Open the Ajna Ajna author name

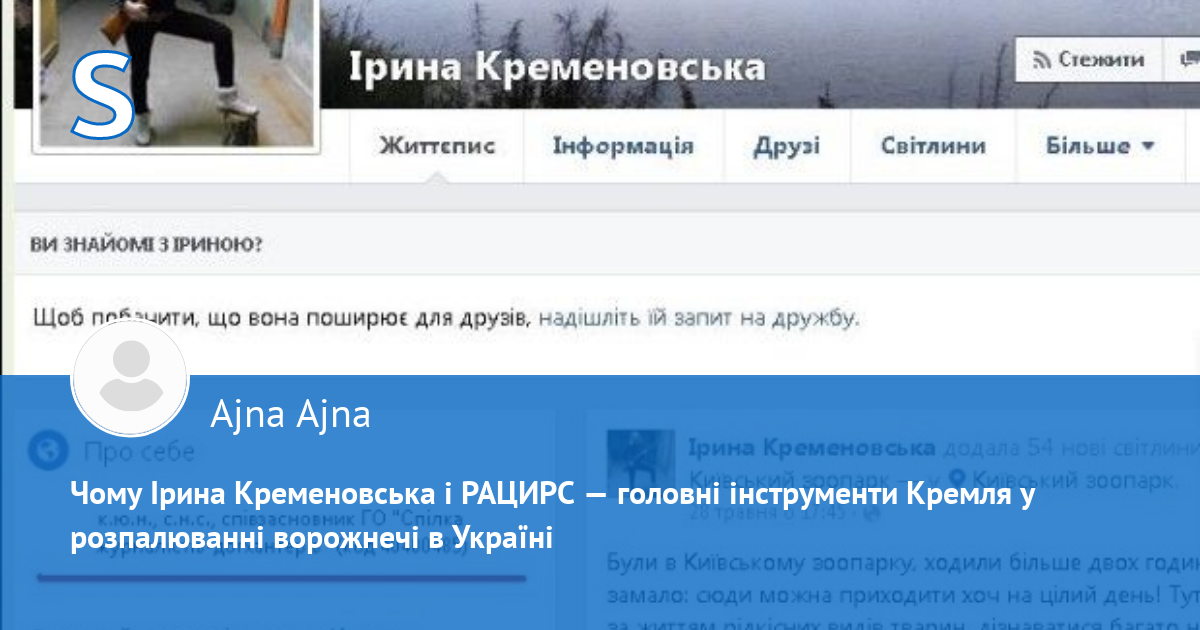290,414
